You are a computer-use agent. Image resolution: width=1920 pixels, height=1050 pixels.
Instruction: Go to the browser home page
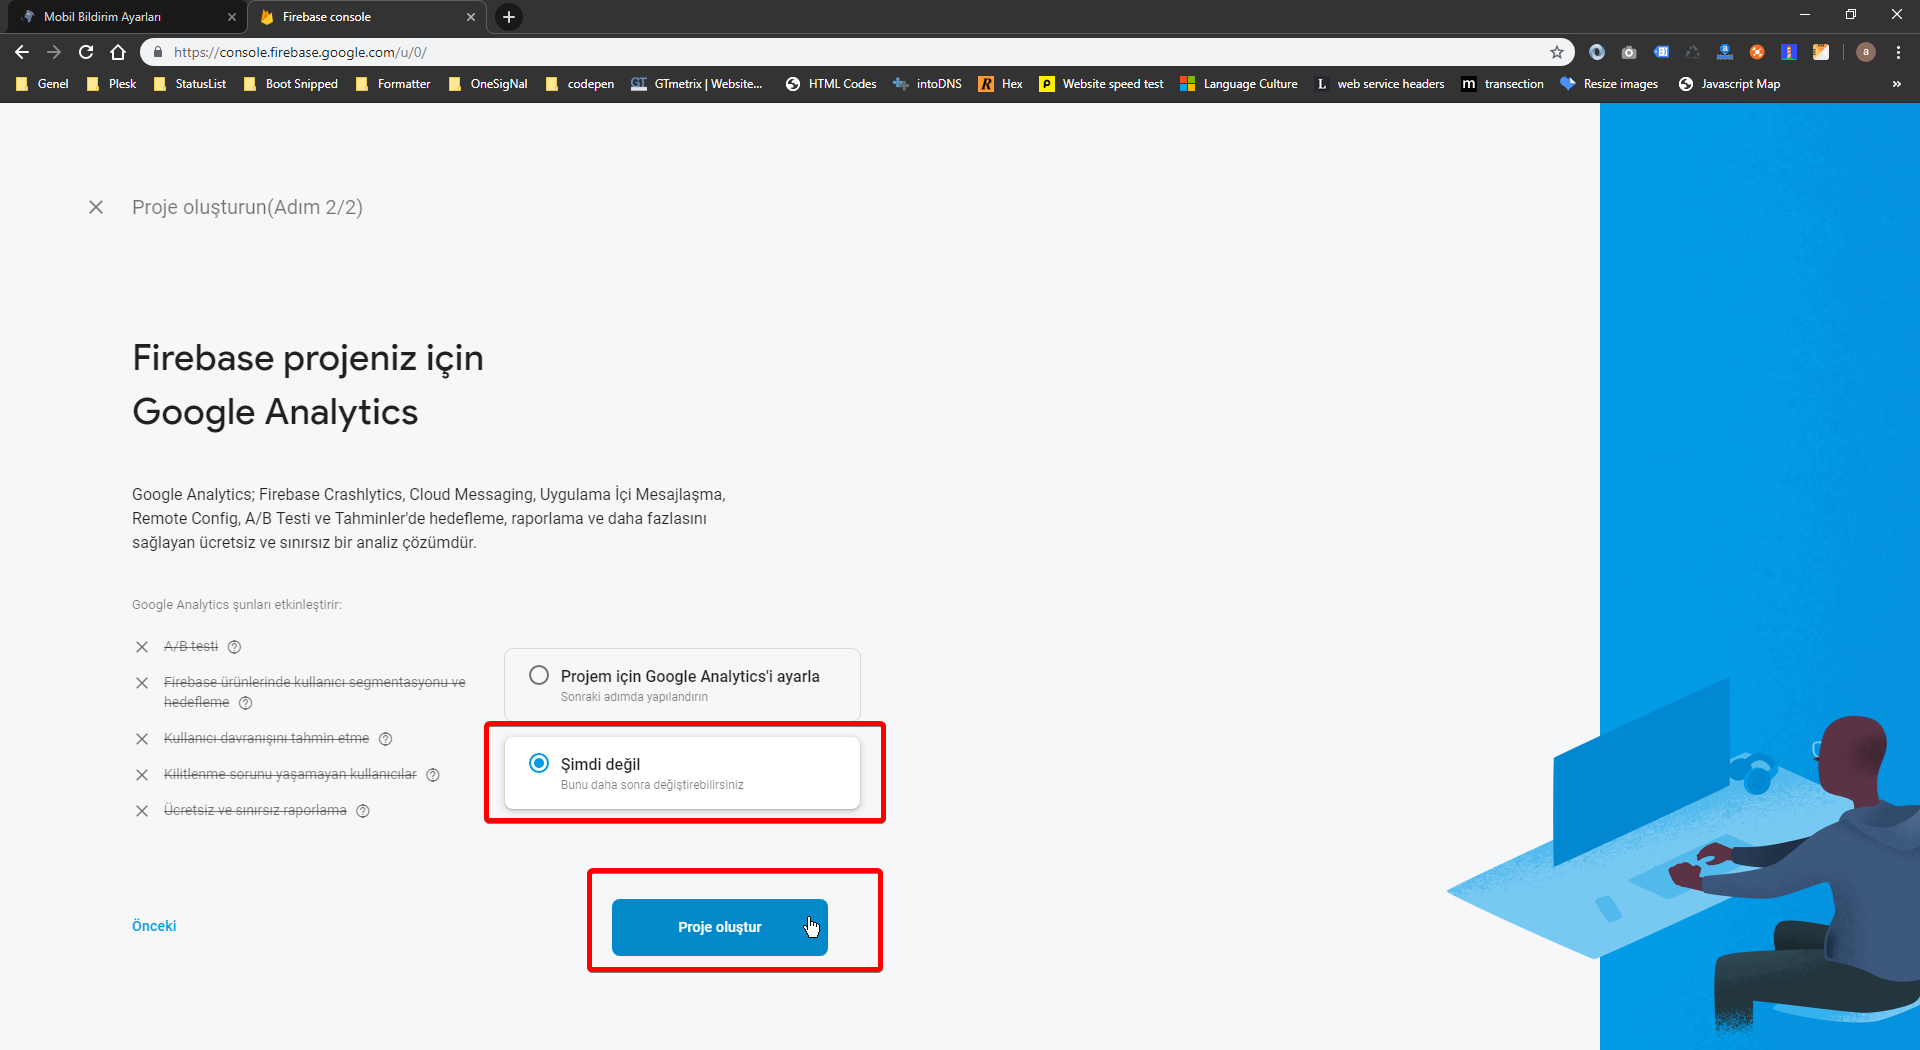click(x=118, y=52)
